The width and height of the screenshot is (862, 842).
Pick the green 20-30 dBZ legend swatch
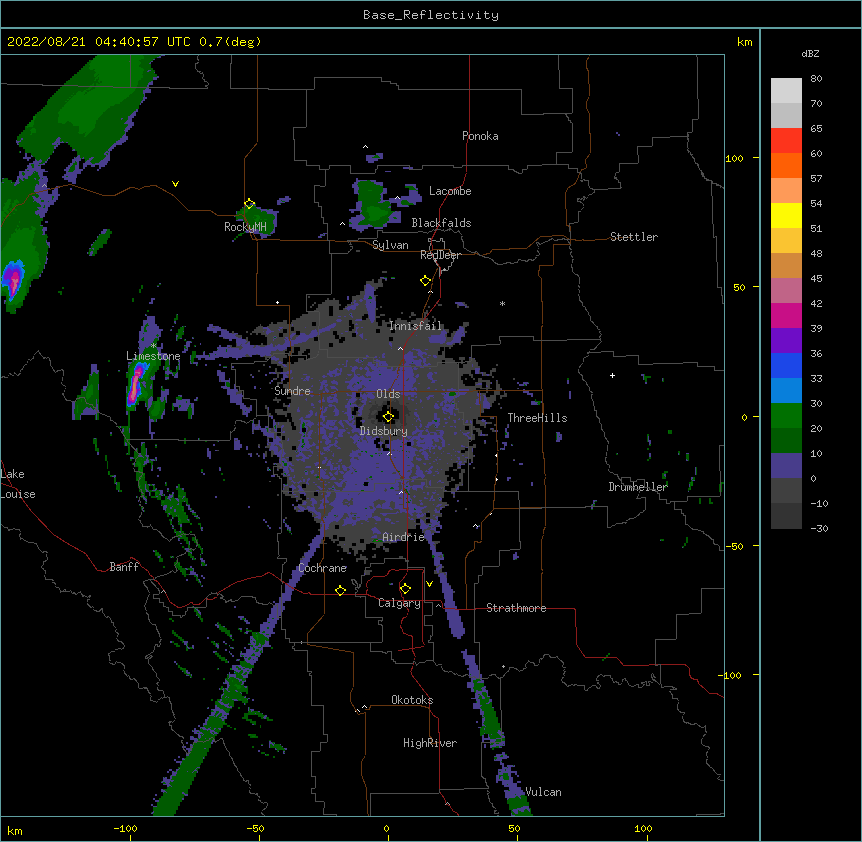[x=786, y=416]
